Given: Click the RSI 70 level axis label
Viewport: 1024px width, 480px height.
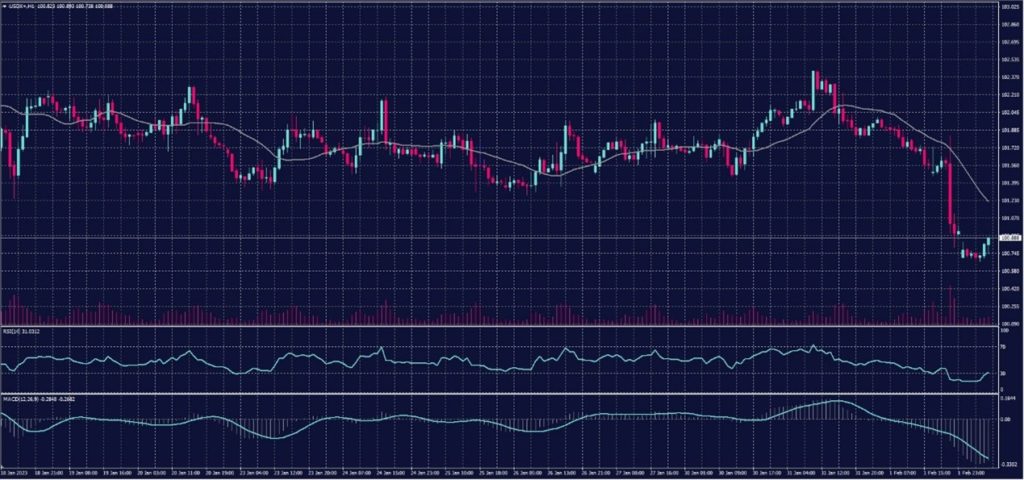Looking at the screenshot, I should [x=1002, y=346].
